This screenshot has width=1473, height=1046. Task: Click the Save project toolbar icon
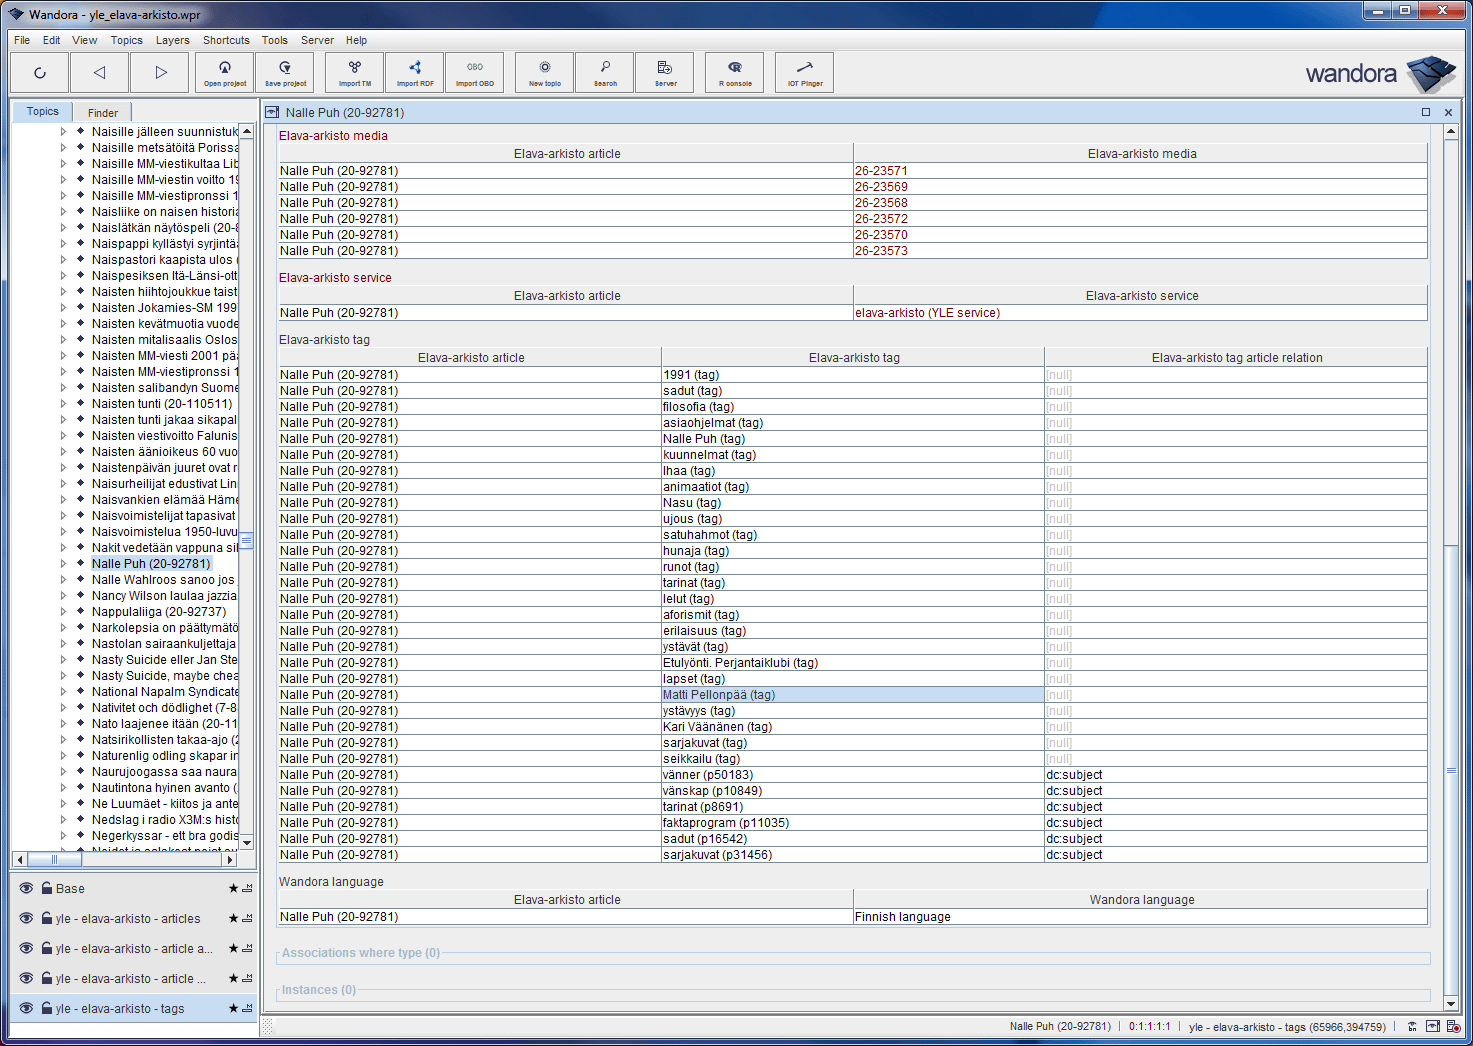[285, 72]
